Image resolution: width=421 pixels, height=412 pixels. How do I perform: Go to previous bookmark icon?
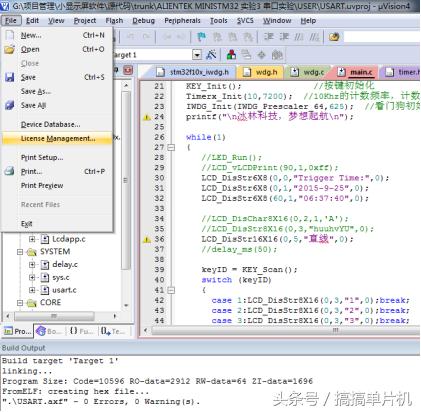[x=217, y=37]
